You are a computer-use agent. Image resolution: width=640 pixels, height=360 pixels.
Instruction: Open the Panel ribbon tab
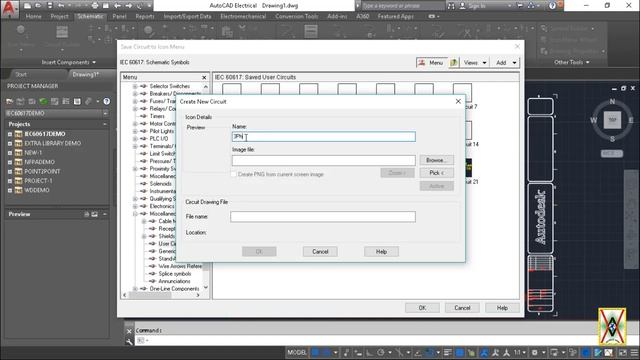[119, 16]
